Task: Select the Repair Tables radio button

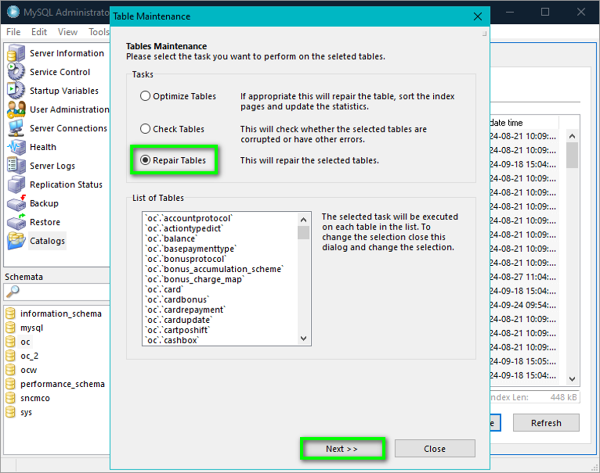Action: (146, 160)
